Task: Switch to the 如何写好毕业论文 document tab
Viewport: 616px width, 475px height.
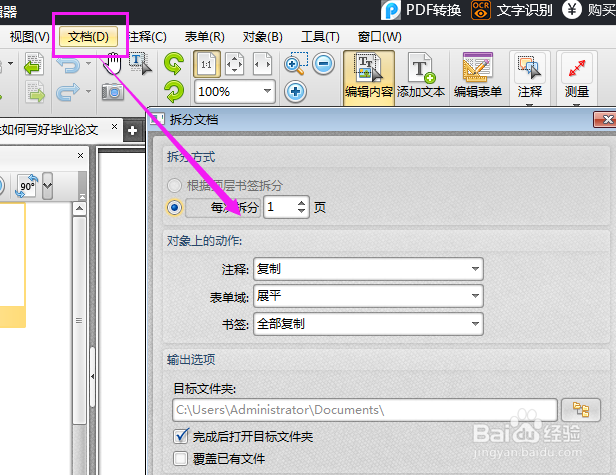Action: [49, 129]
